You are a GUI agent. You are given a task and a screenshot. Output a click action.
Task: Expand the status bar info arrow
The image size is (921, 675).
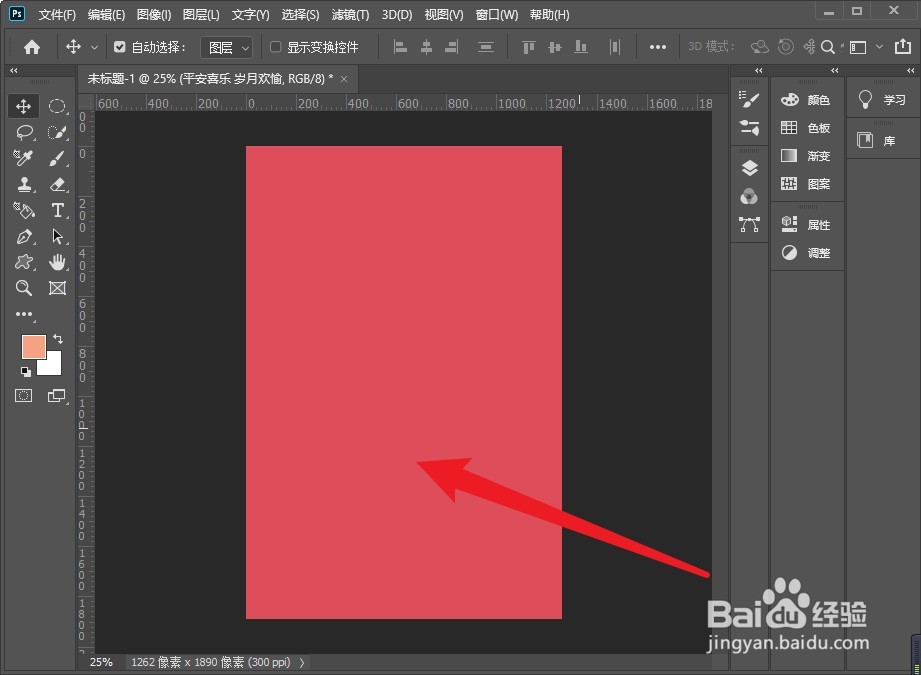[x=302, y=663]
